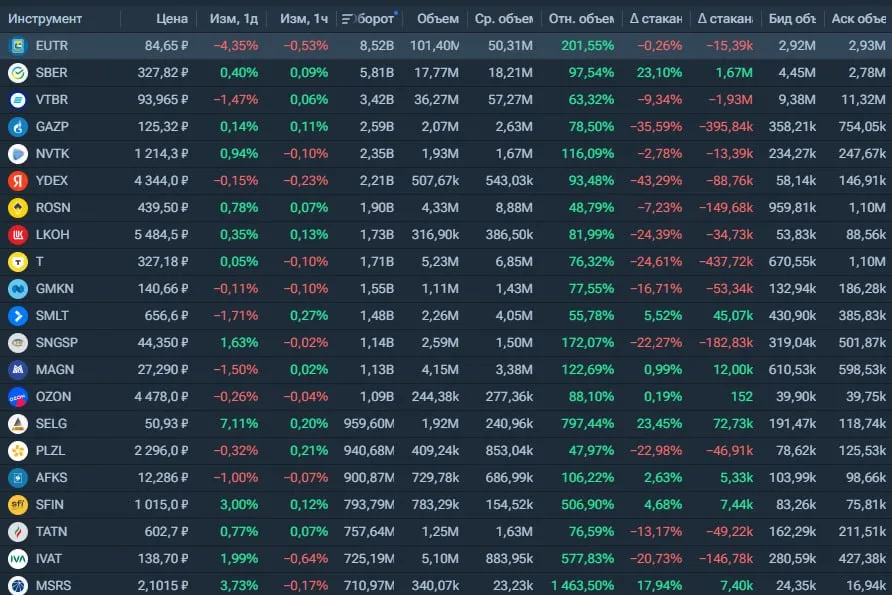Sort by the Аск объем column header
This screenshot has width=892, height=595.
[x=858, y=19]
